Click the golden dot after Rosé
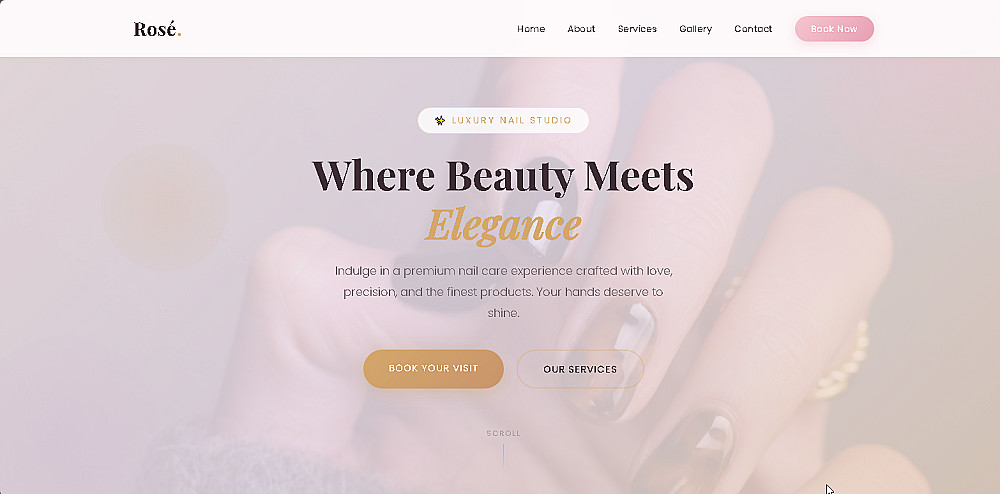1000x494 pixels. (x=179, y=34)
